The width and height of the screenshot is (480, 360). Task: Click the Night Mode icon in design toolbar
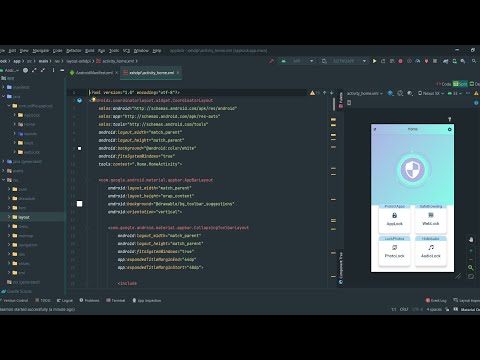(x=410, y=93)
